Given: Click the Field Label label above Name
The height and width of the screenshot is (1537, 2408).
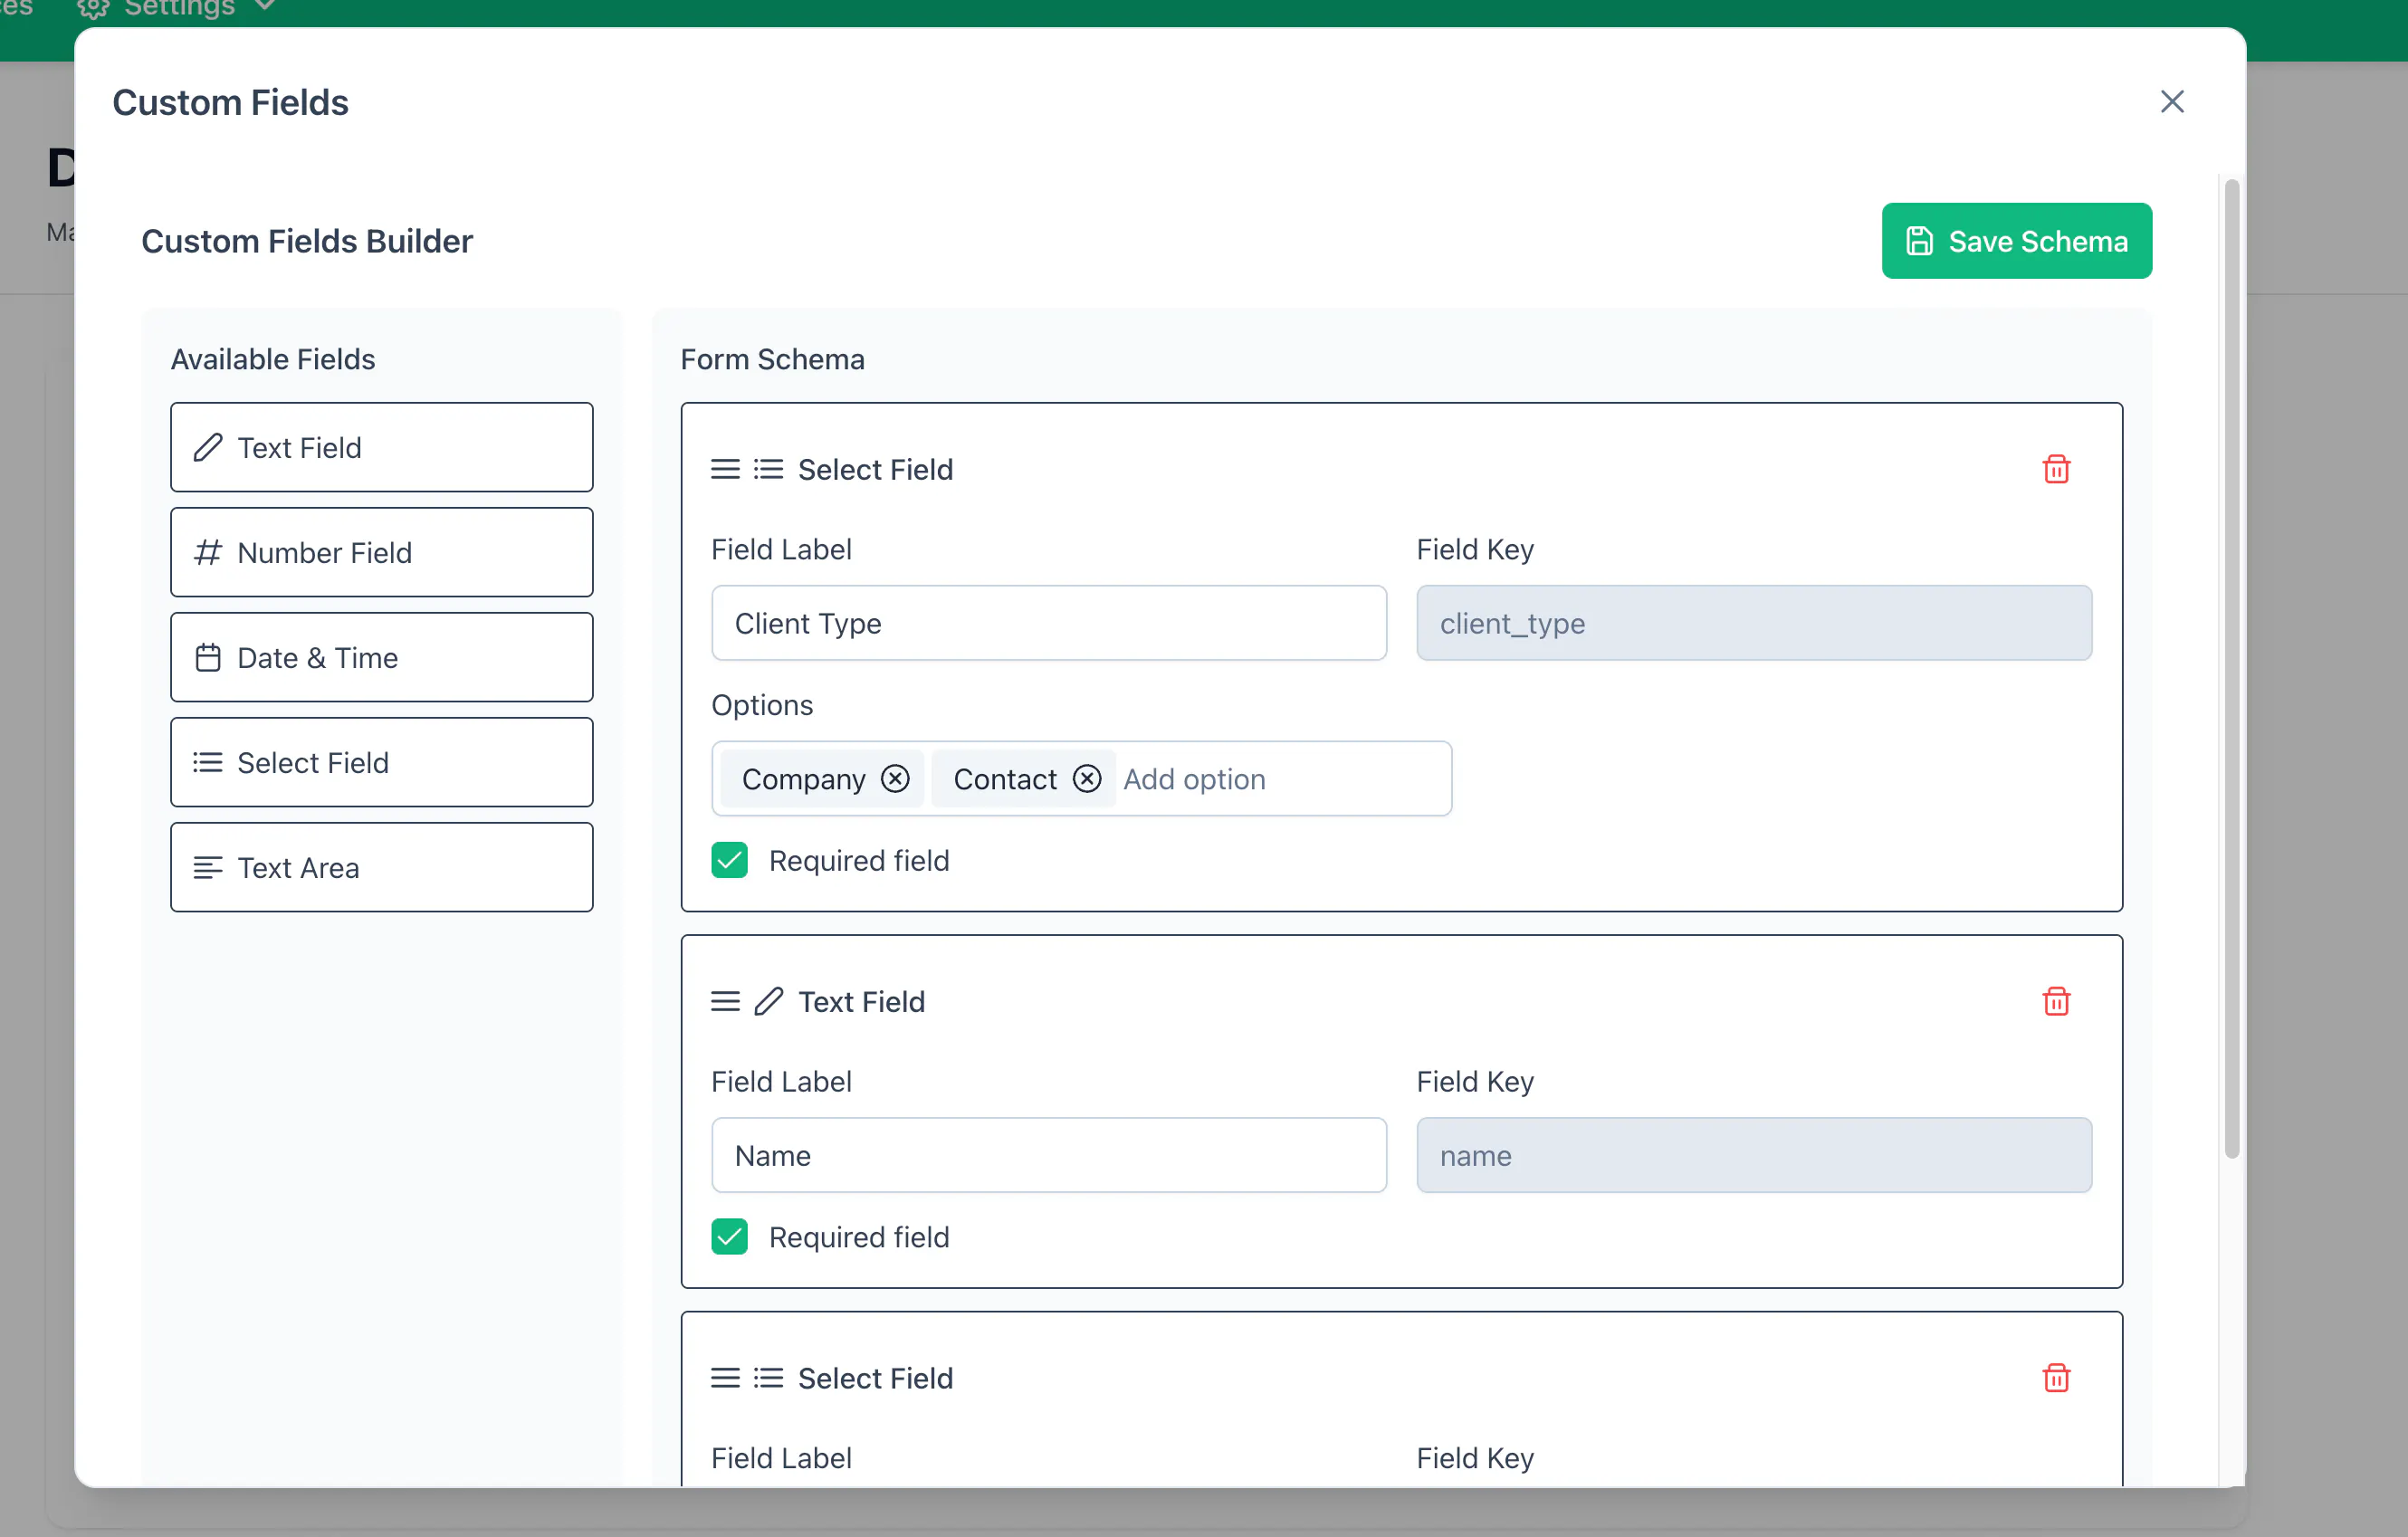Looking at the screenshot, I should (781, 1081).
